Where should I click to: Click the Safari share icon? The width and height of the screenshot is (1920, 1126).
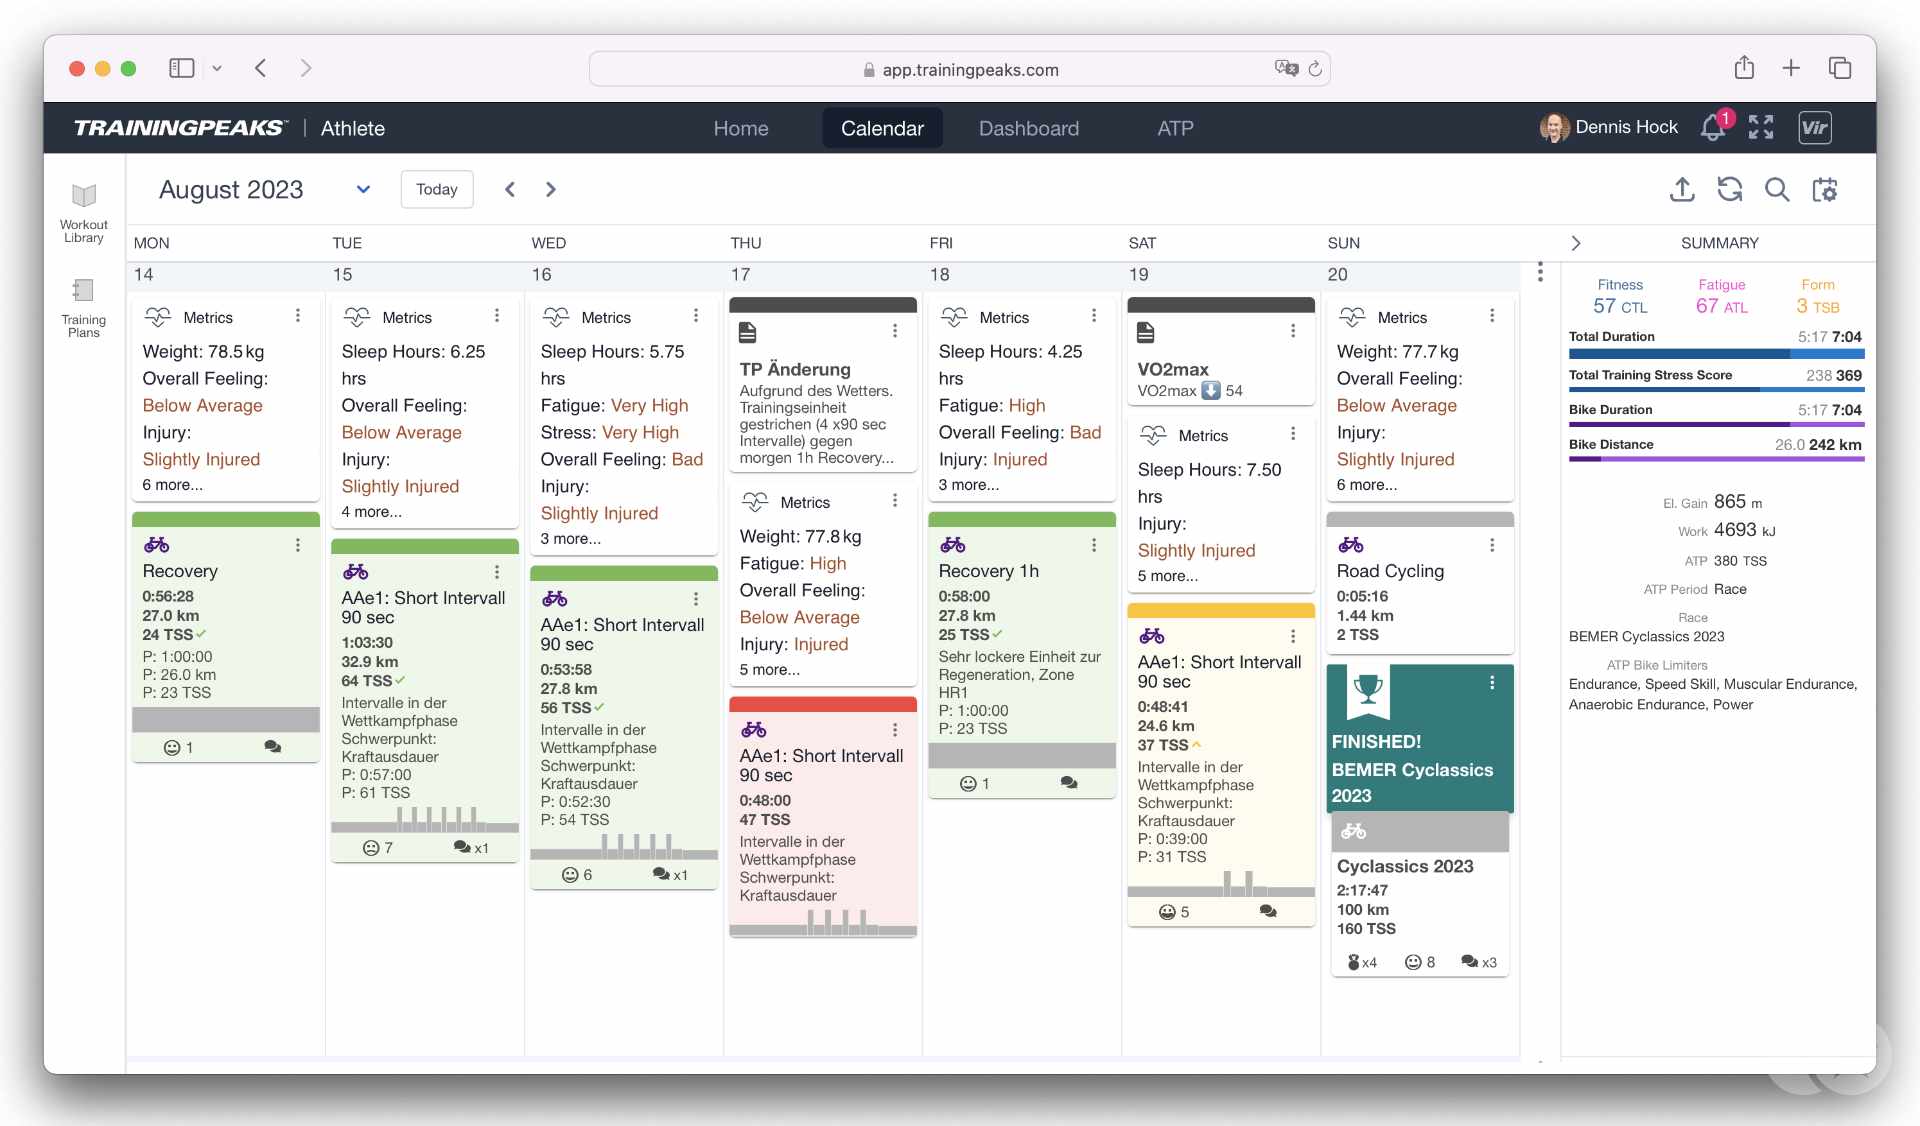pos(1744,68)
